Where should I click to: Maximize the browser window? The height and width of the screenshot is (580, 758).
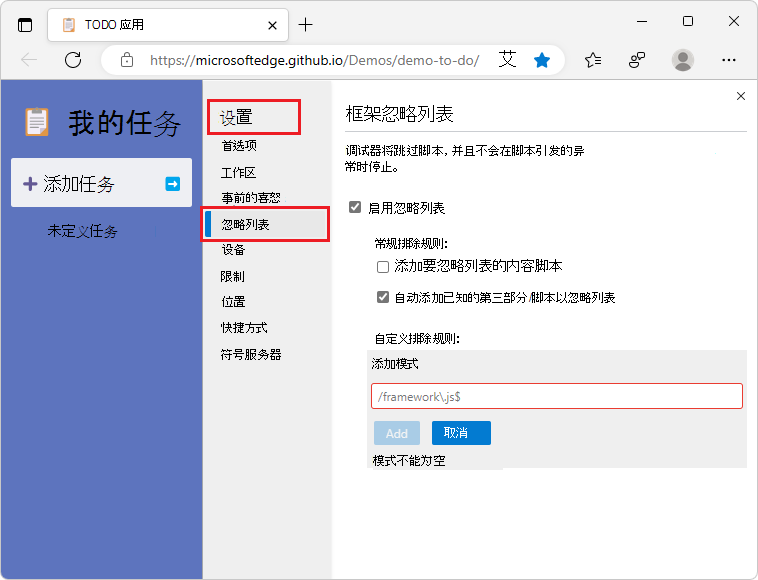(x=688, y=21)
